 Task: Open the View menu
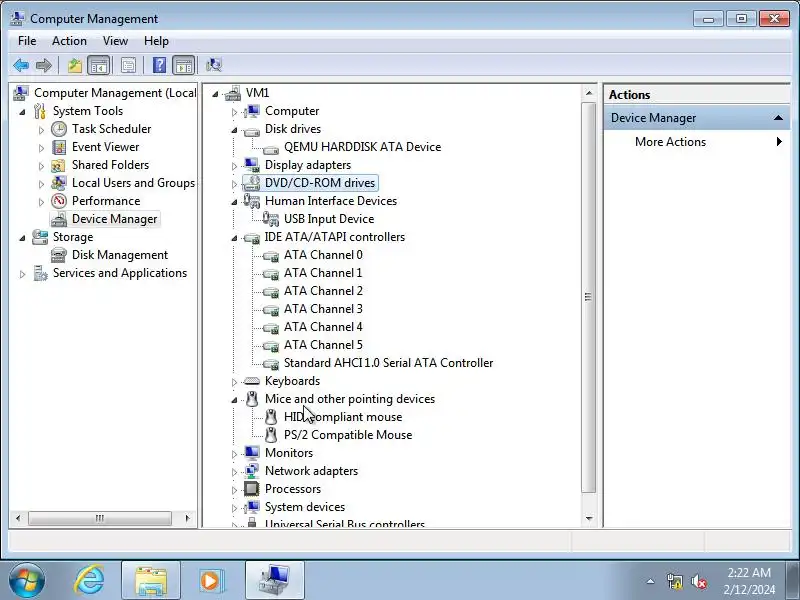click(115, 41)
